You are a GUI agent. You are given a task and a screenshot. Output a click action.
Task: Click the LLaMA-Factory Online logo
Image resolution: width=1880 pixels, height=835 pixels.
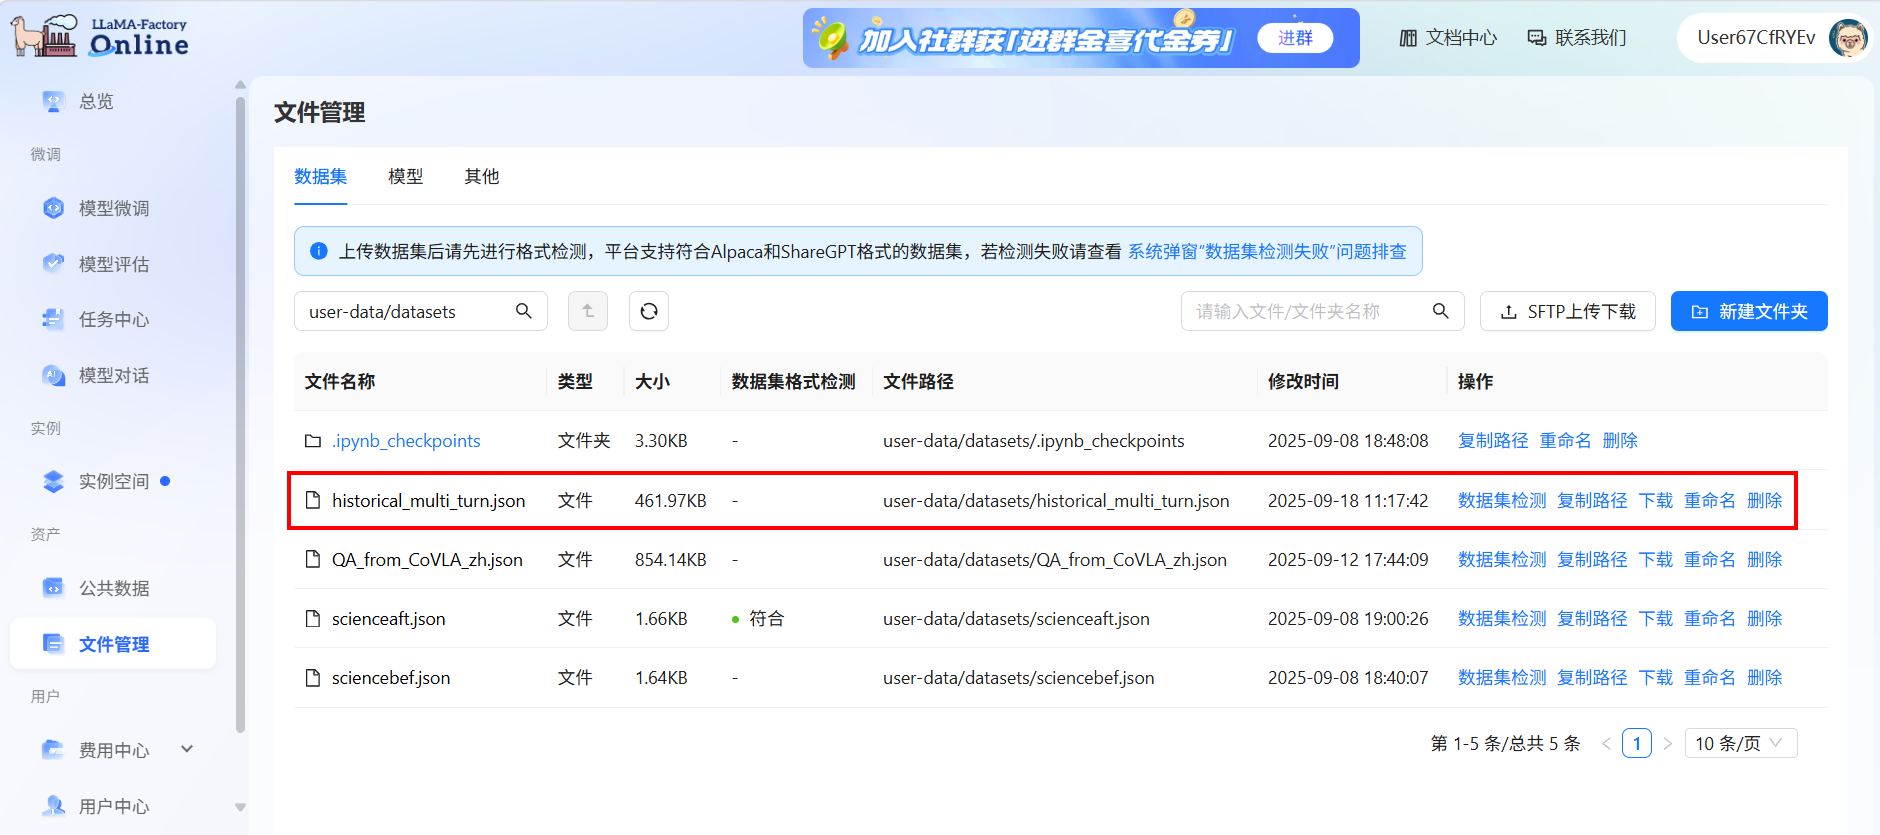coord(100,37)
